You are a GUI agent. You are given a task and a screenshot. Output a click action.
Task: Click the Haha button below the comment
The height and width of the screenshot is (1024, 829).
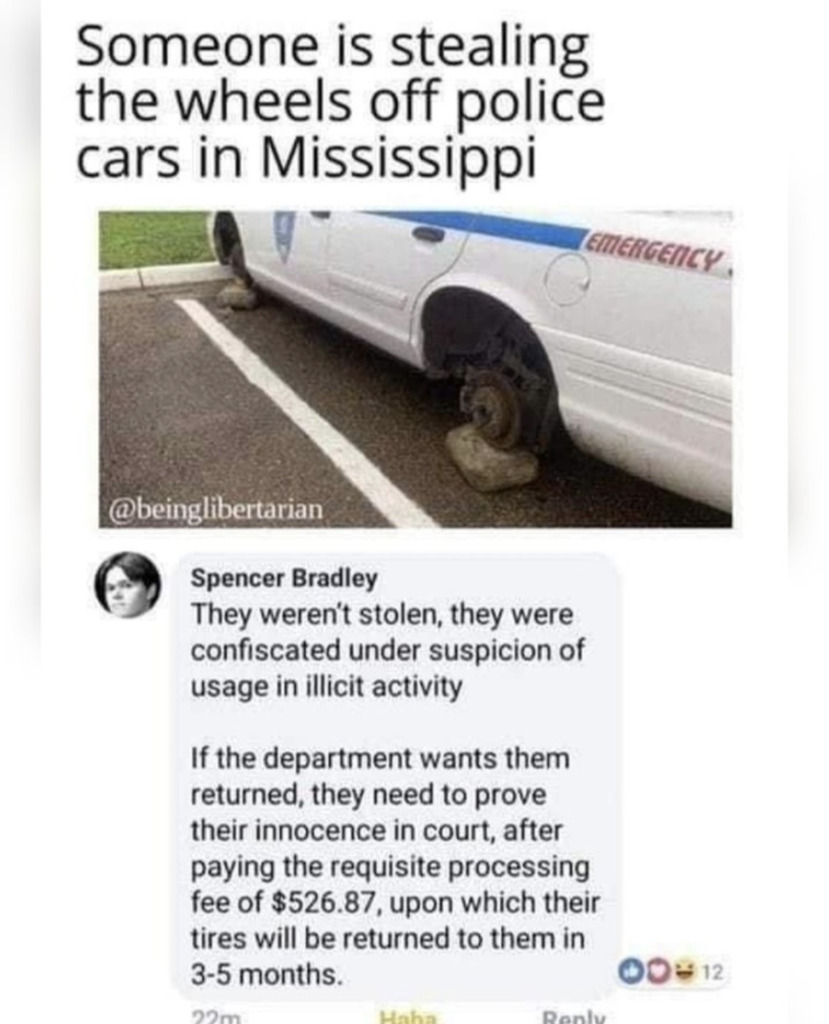pyautogui.click(x=408, y=1016)
